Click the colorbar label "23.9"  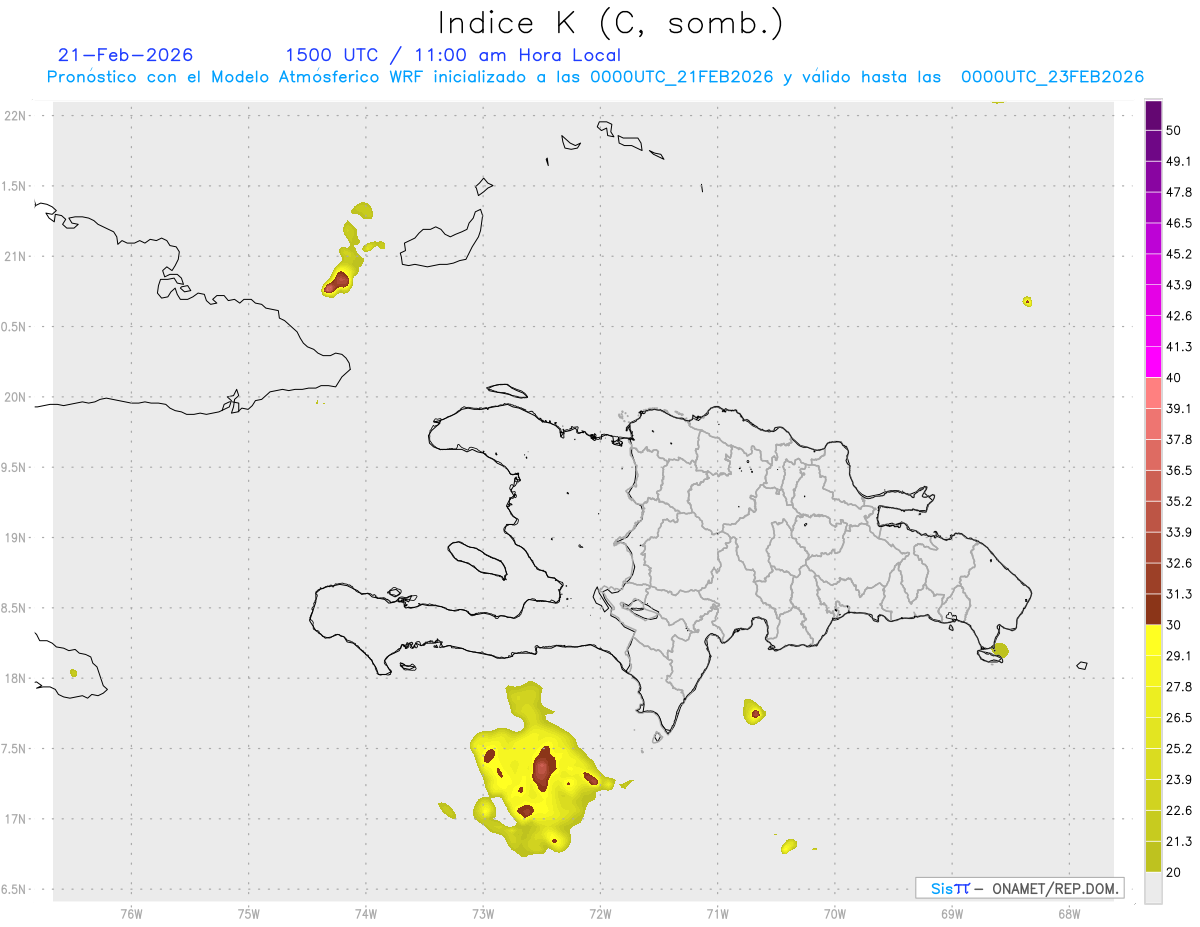1179,780
